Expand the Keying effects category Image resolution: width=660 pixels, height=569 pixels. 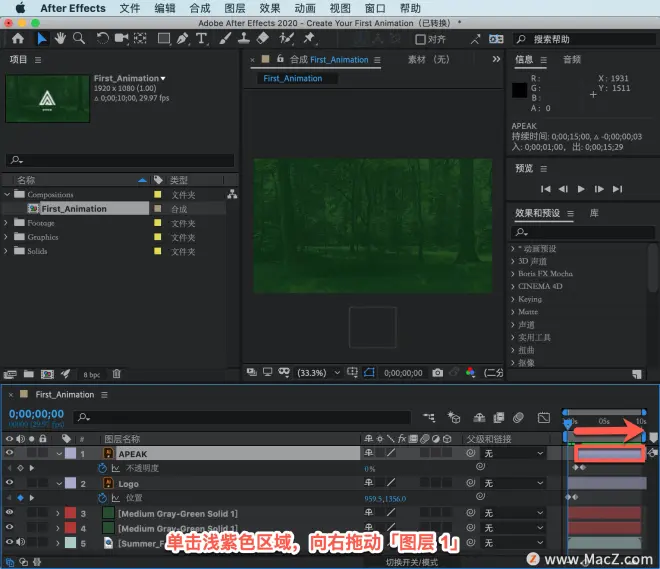click(x=513, y=299)
